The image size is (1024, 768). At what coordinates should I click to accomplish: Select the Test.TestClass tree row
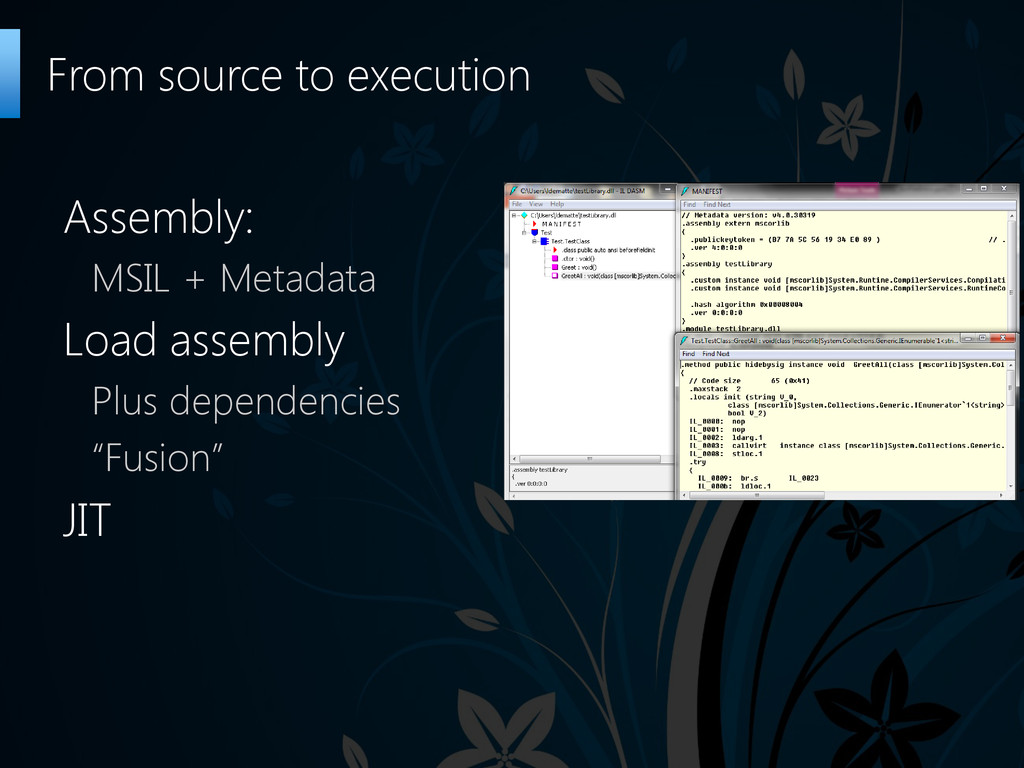tap(570, 241)
